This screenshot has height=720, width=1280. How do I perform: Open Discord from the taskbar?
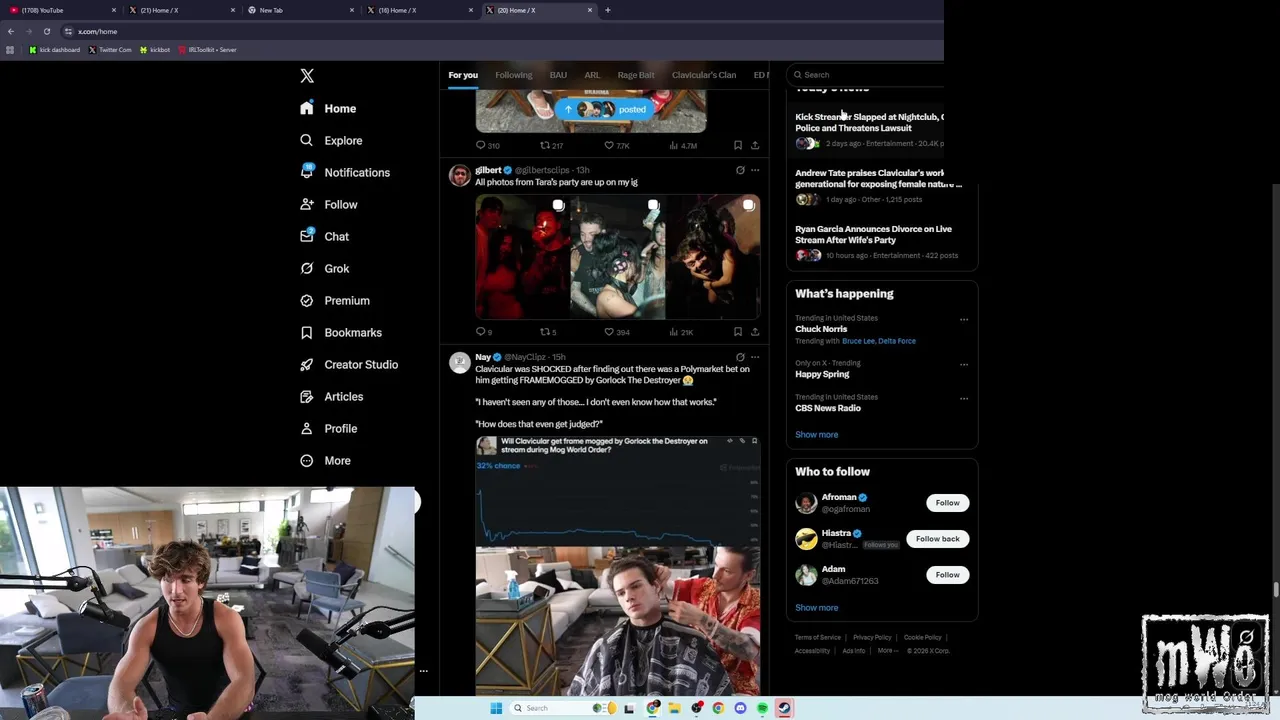click(740, 708)
